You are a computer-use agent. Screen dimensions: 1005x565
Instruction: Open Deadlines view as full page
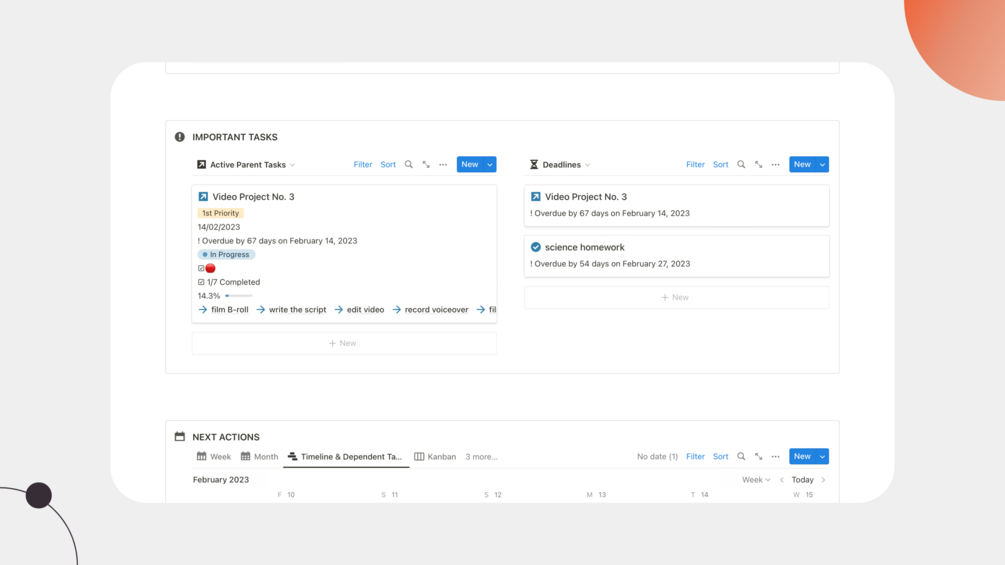pyautogui.click(x=758, y=165)
